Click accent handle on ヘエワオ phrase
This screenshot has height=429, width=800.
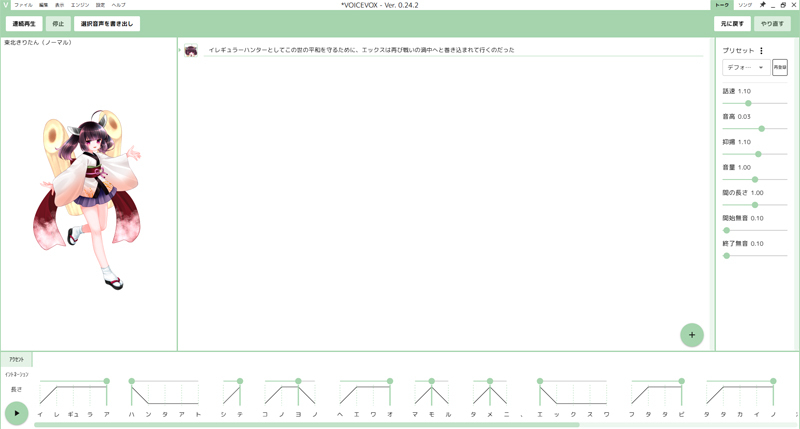[x=390, y=381]
